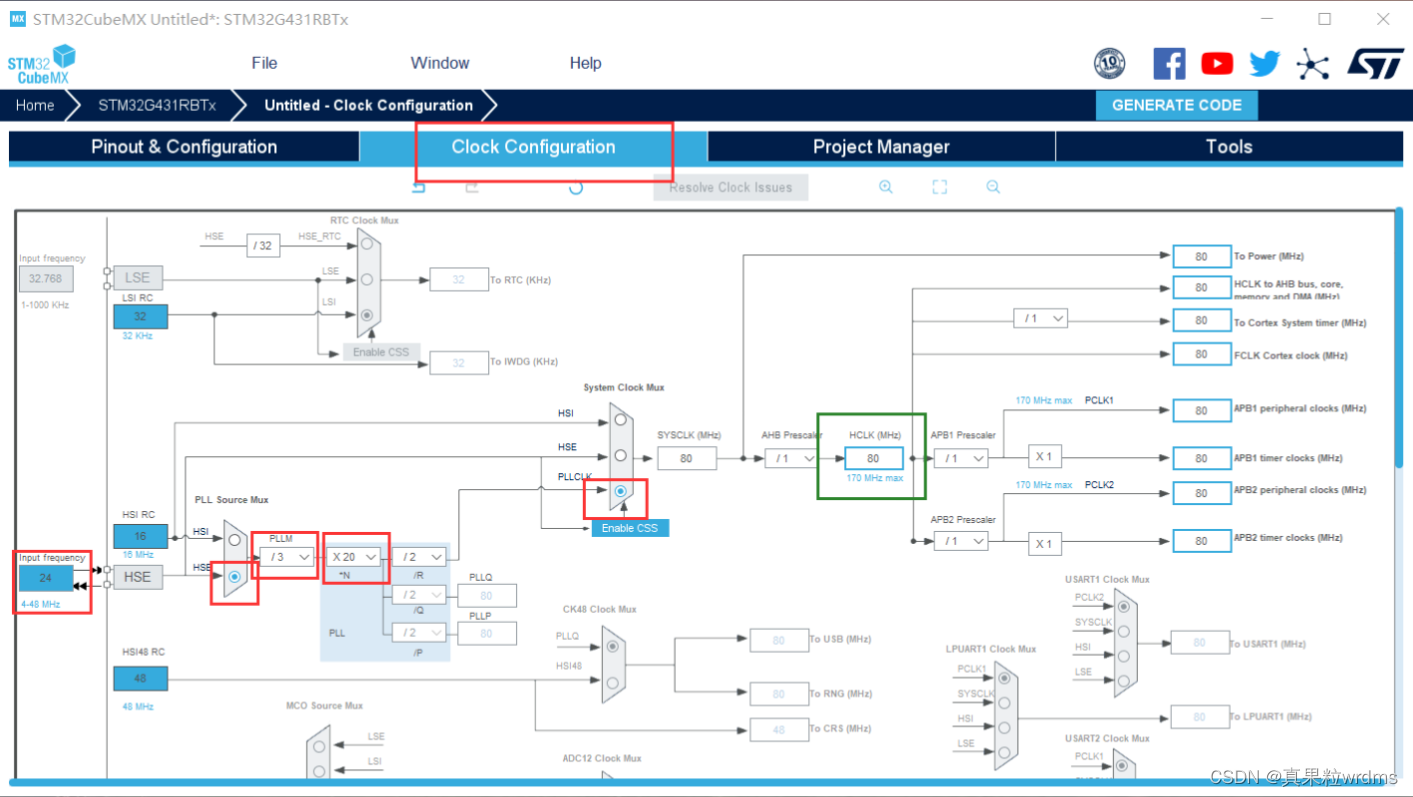
Task: Edit the HSE input frequency field 24
Action: [x=45, y=578]
